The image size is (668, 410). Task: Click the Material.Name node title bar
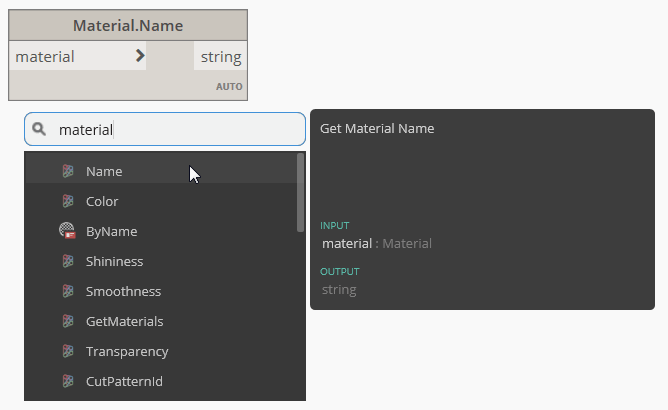coord(128,25)
